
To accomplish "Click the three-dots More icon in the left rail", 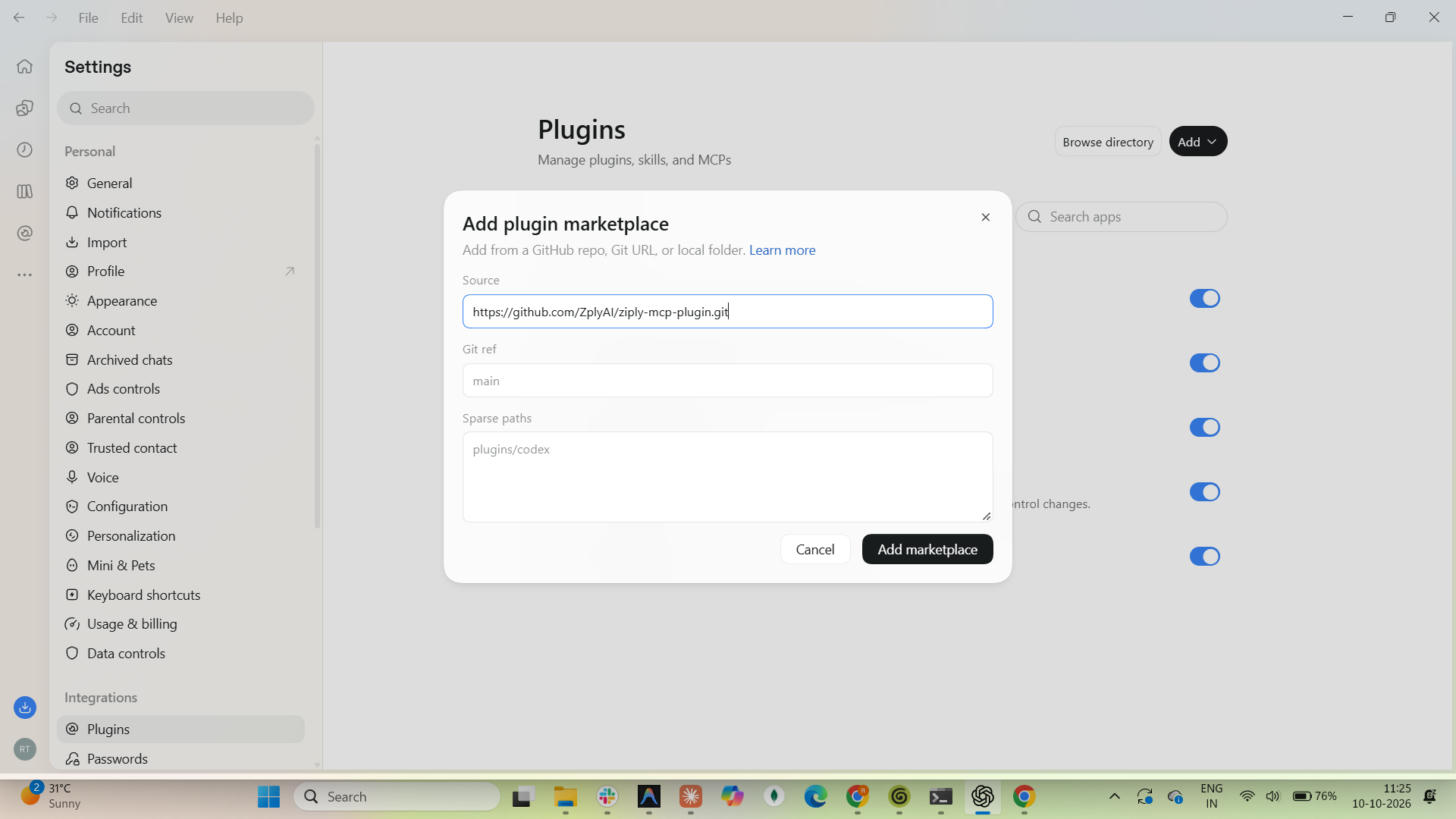I will click(x=25, y=274).
